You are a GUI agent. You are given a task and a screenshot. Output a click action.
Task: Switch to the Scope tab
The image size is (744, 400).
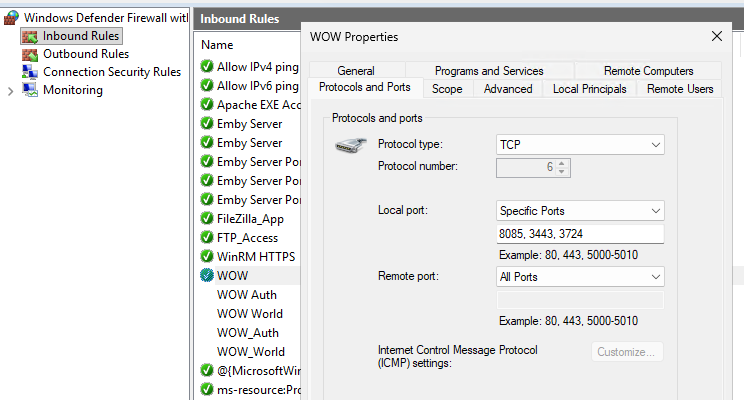447,89
